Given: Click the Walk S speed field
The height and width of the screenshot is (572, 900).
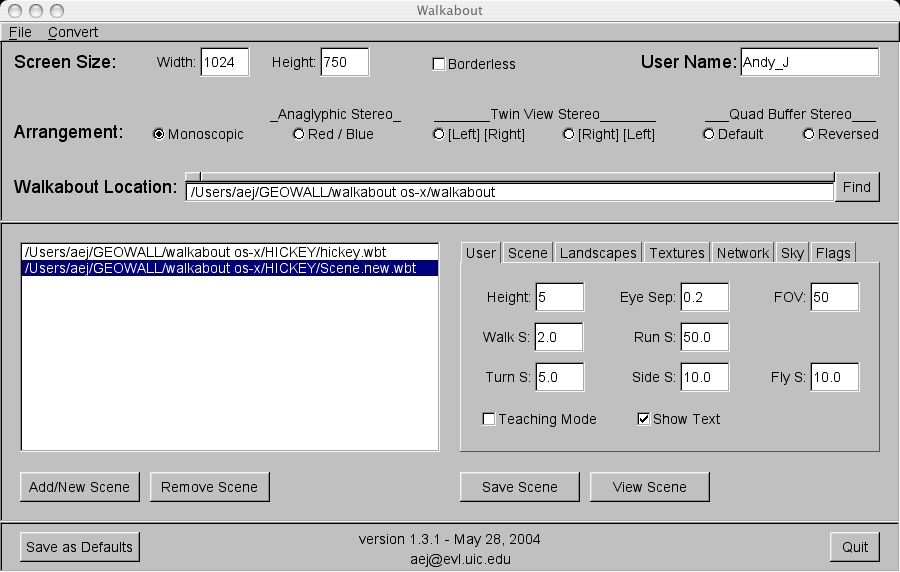Looking at the screenshot, I should tap(558, 337).
